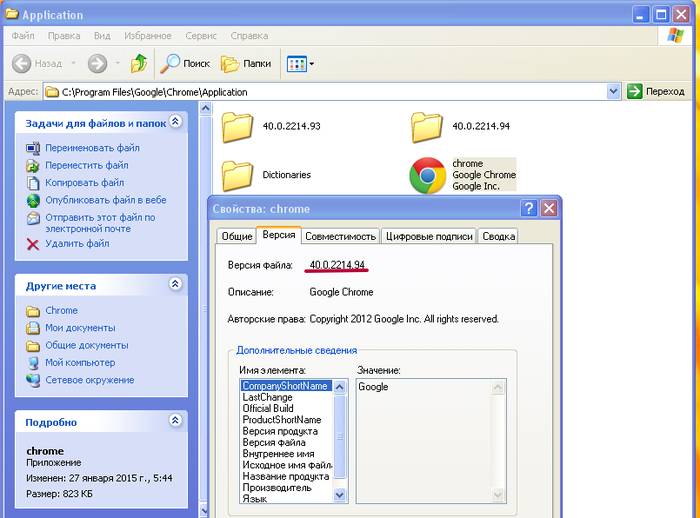Click Отправить этот файл по электронной почте
The height and width of the screenshot is (518, 700).
(100, 223)
